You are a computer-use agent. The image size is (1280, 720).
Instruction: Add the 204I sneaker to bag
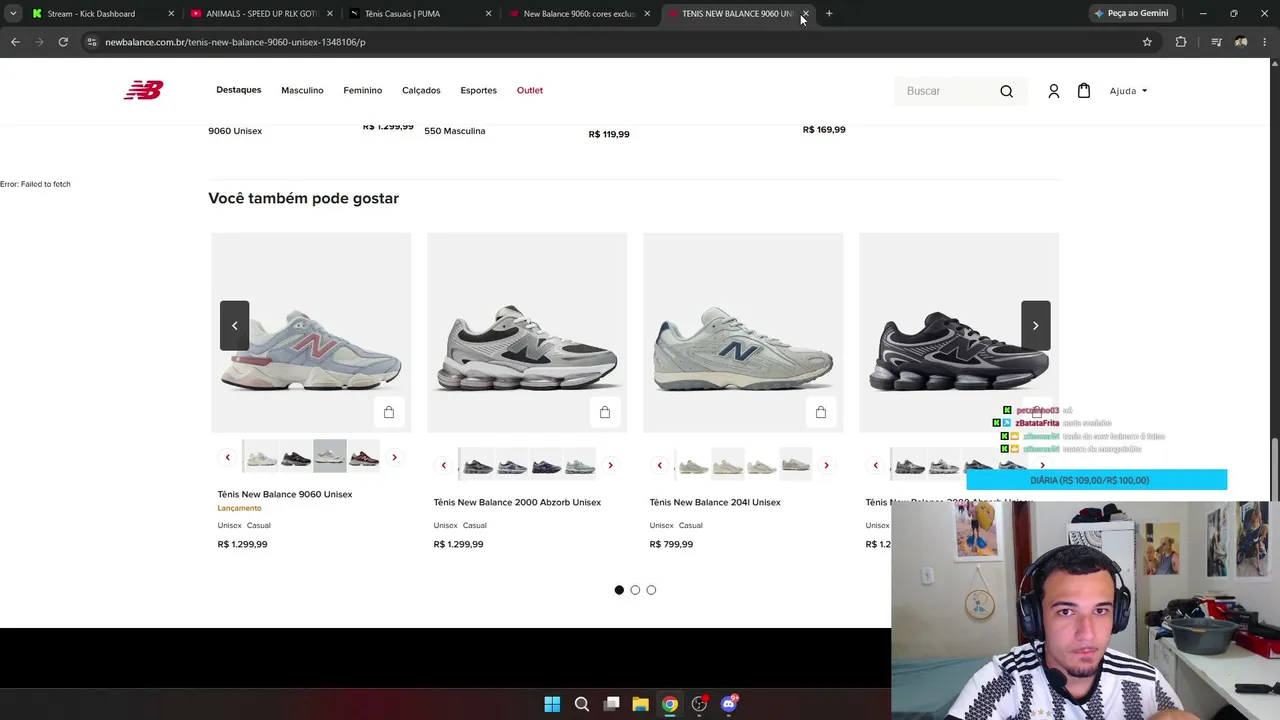821,412
